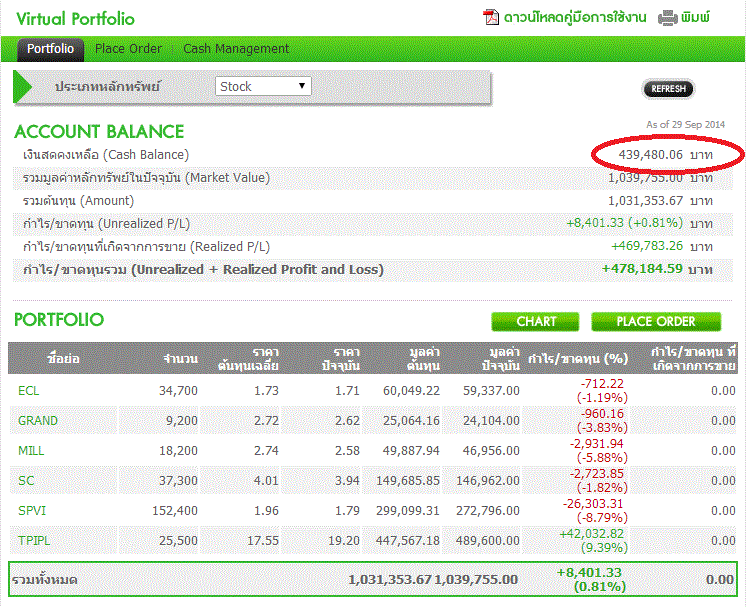
Task: Open the Stock security type dropdown
Action: (x=263, y=86)
